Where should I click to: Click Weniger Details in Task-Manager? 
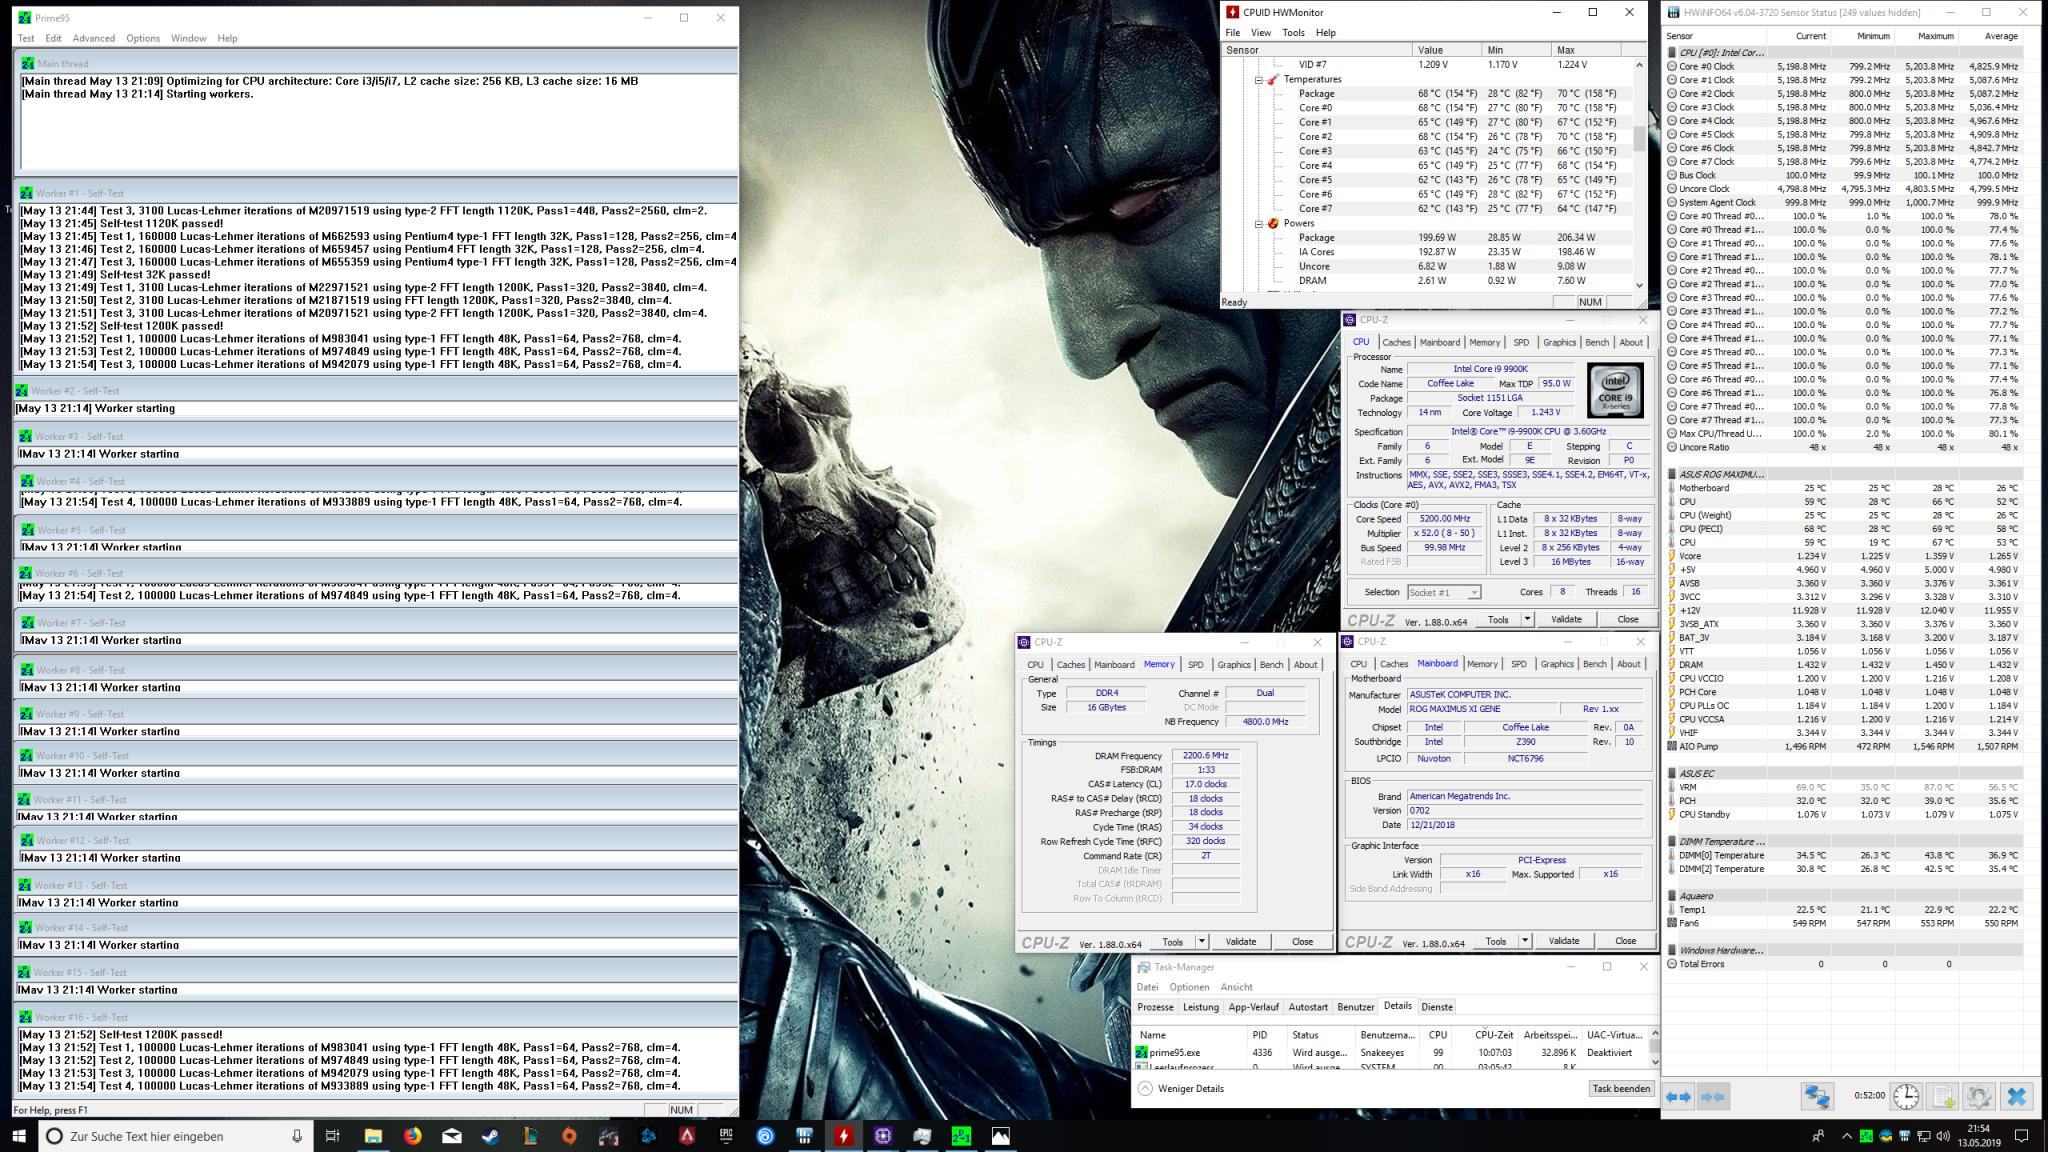[x=1180, y=1089]
